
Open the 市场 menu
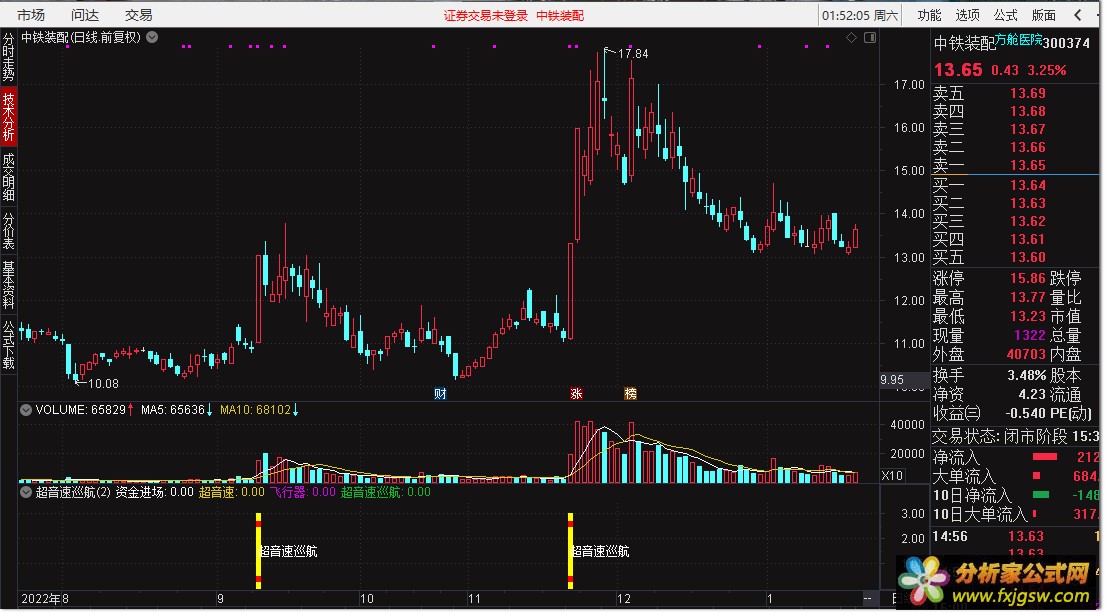click(30, 15)
